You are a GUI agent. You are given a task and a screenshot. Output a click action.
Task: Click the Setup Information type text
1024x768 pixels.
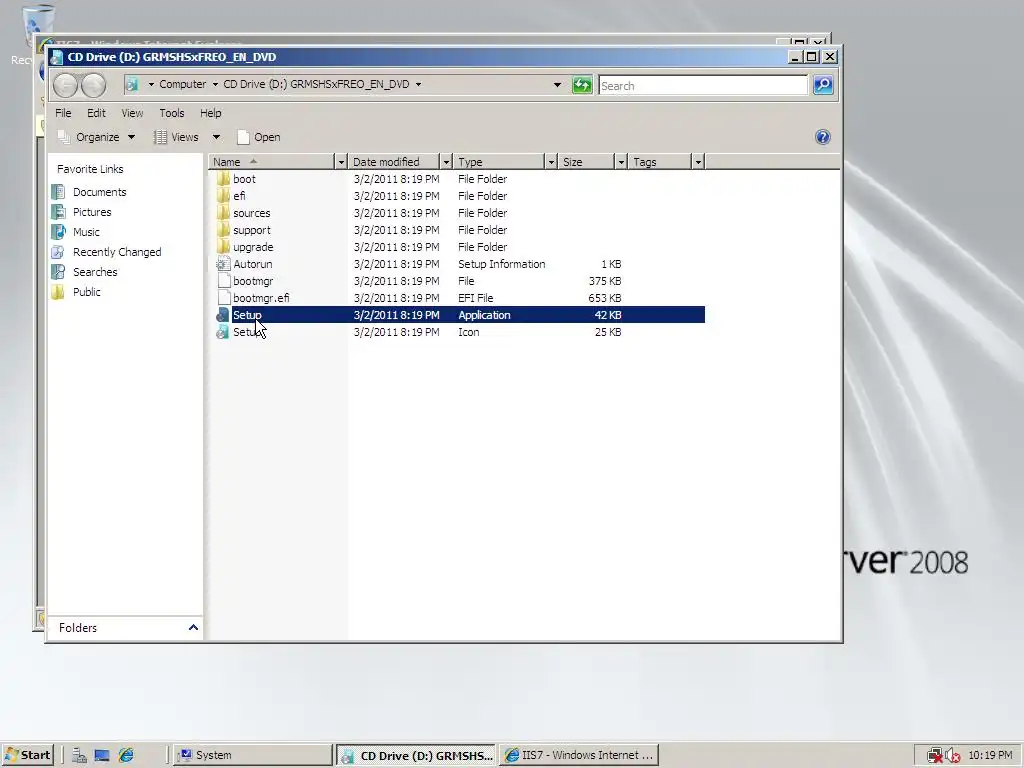(x=502, y=264)
